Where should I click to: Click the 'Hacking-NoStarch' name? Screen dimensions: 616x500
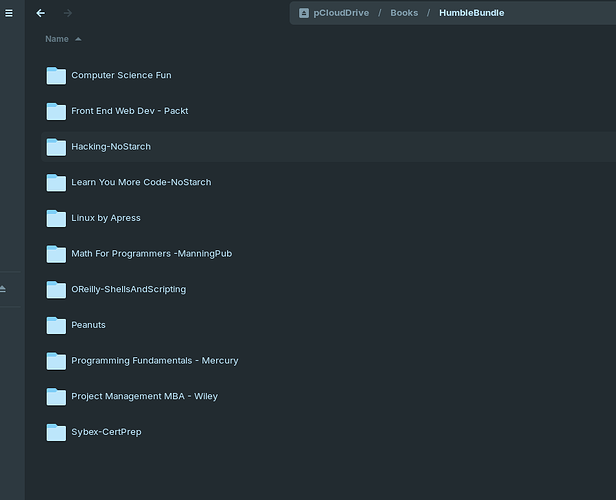pos(111,147)
